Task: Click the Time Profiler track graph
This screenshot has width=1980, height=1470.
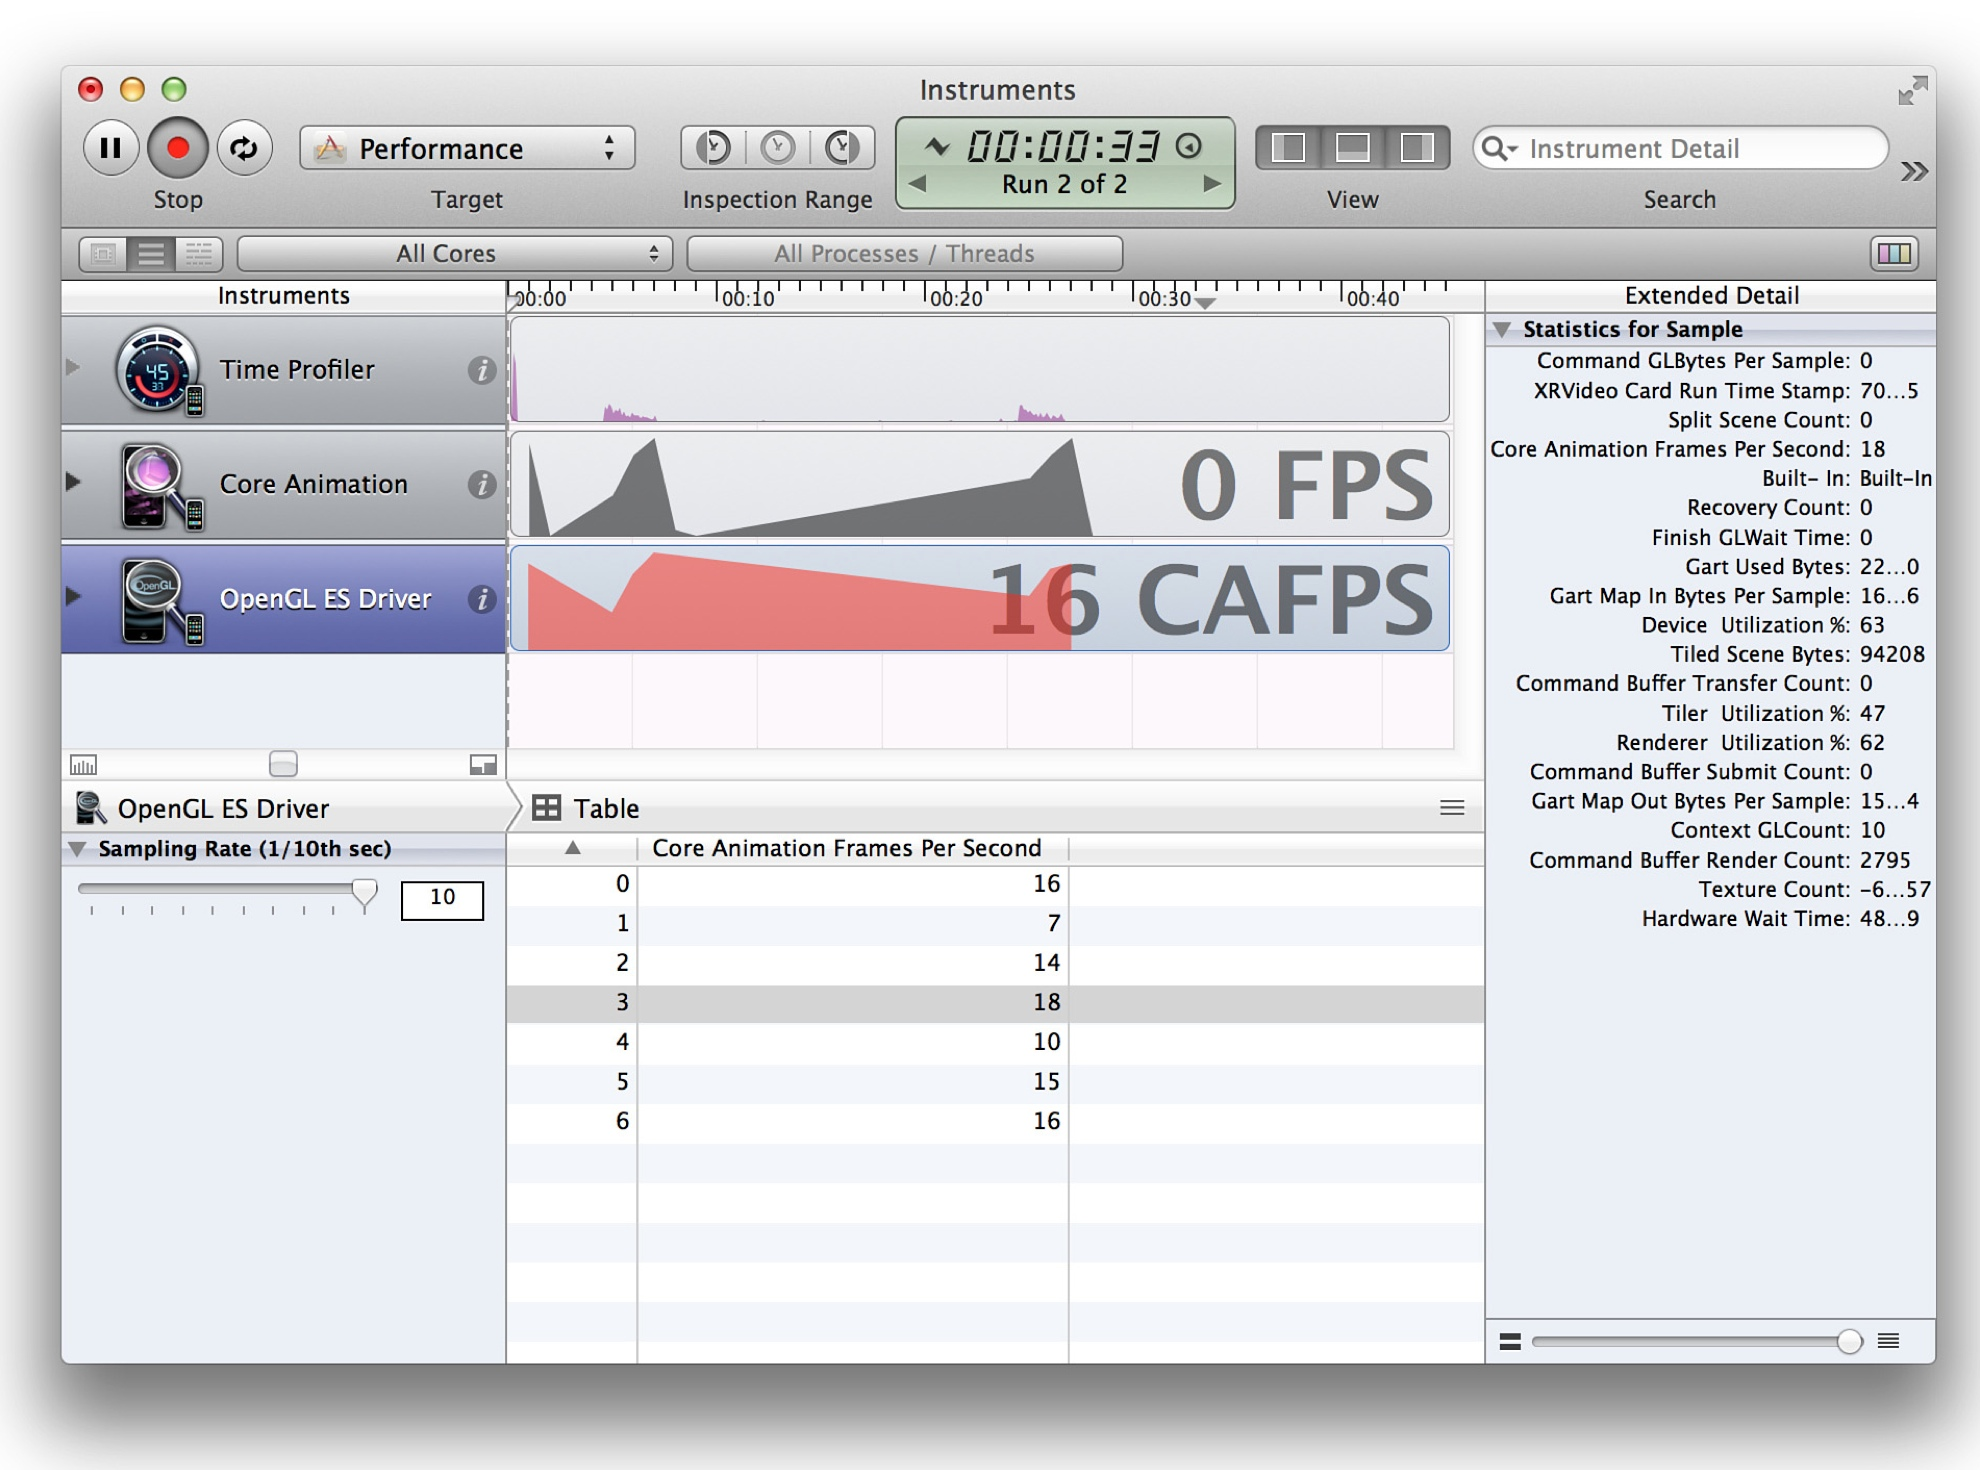Action: [980, 370]
